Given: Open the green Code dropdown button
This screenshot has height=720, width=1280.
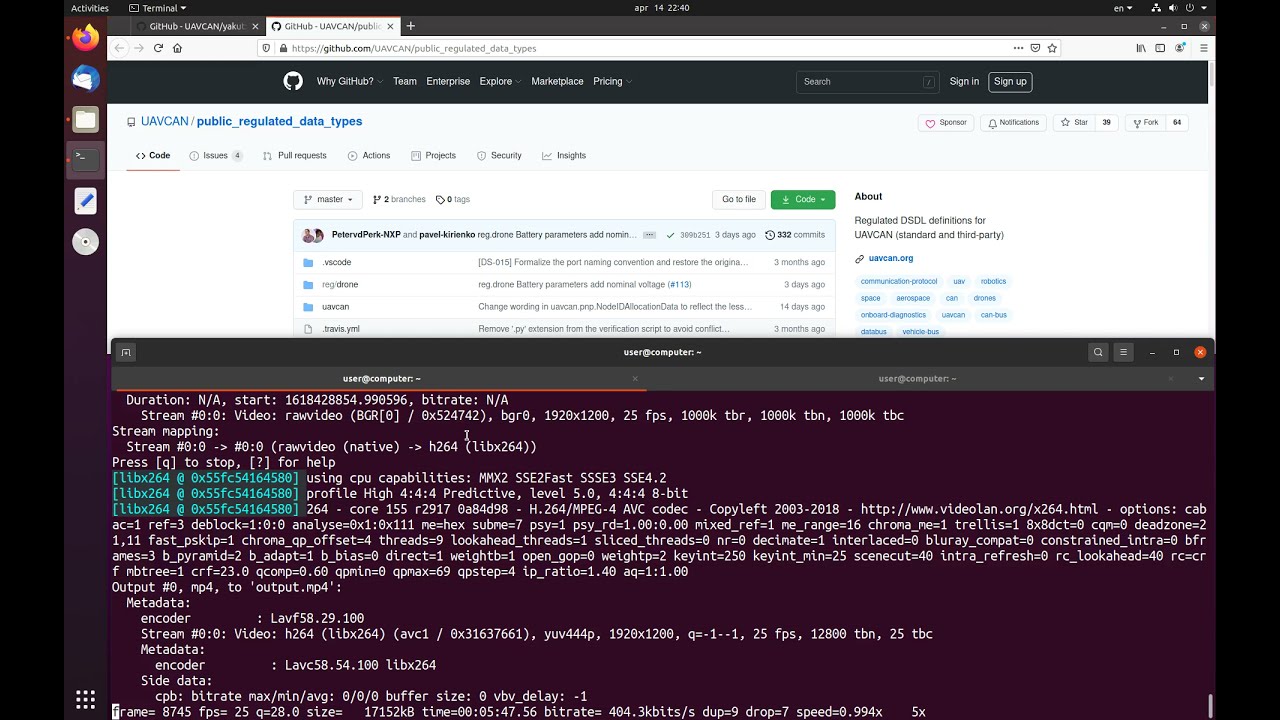Looking at the screenshot, I should coord(803,199).
